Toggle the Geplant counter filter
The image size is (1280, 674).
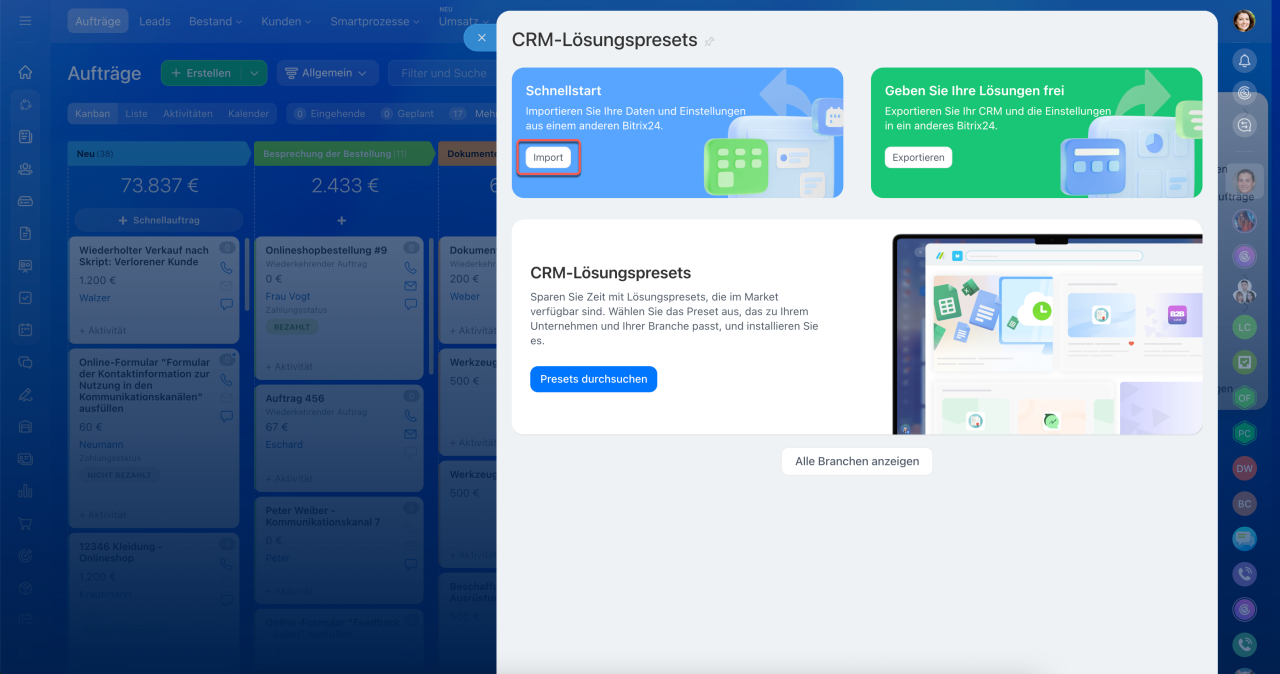coord(408,114)
